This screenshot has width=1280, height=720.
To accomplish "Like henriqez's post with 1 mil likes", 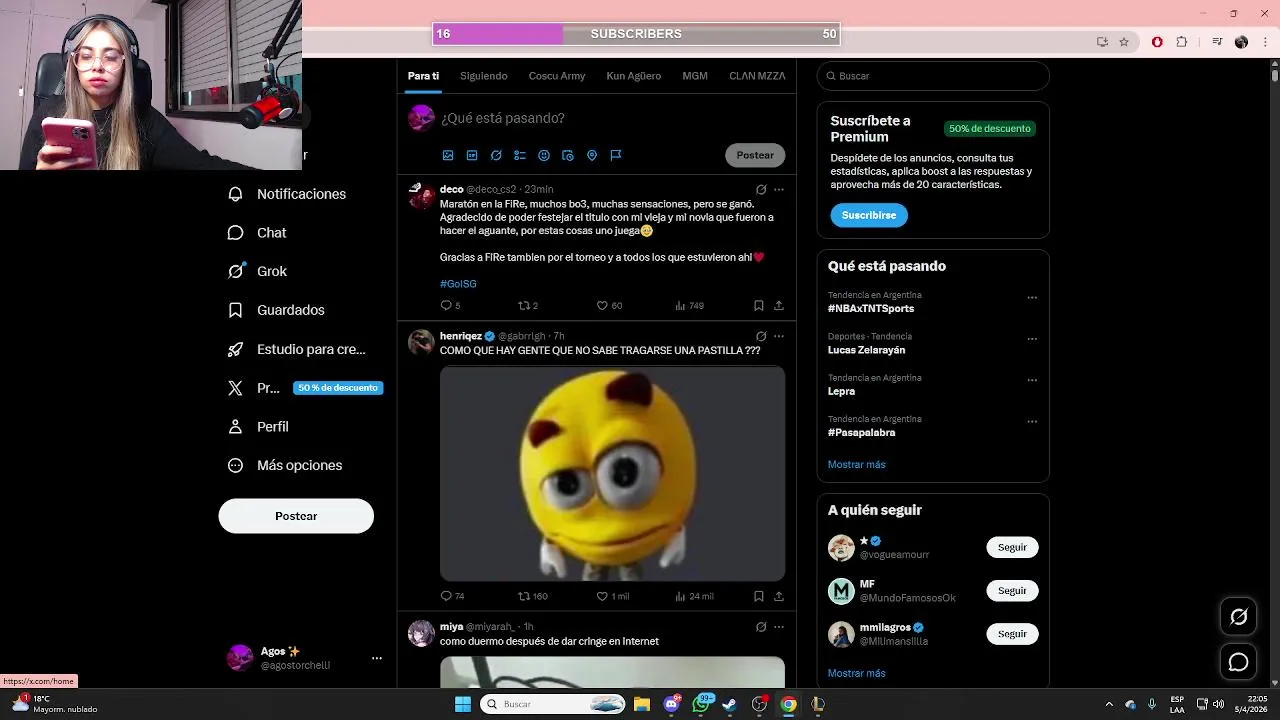I will (x=602, y=596).
